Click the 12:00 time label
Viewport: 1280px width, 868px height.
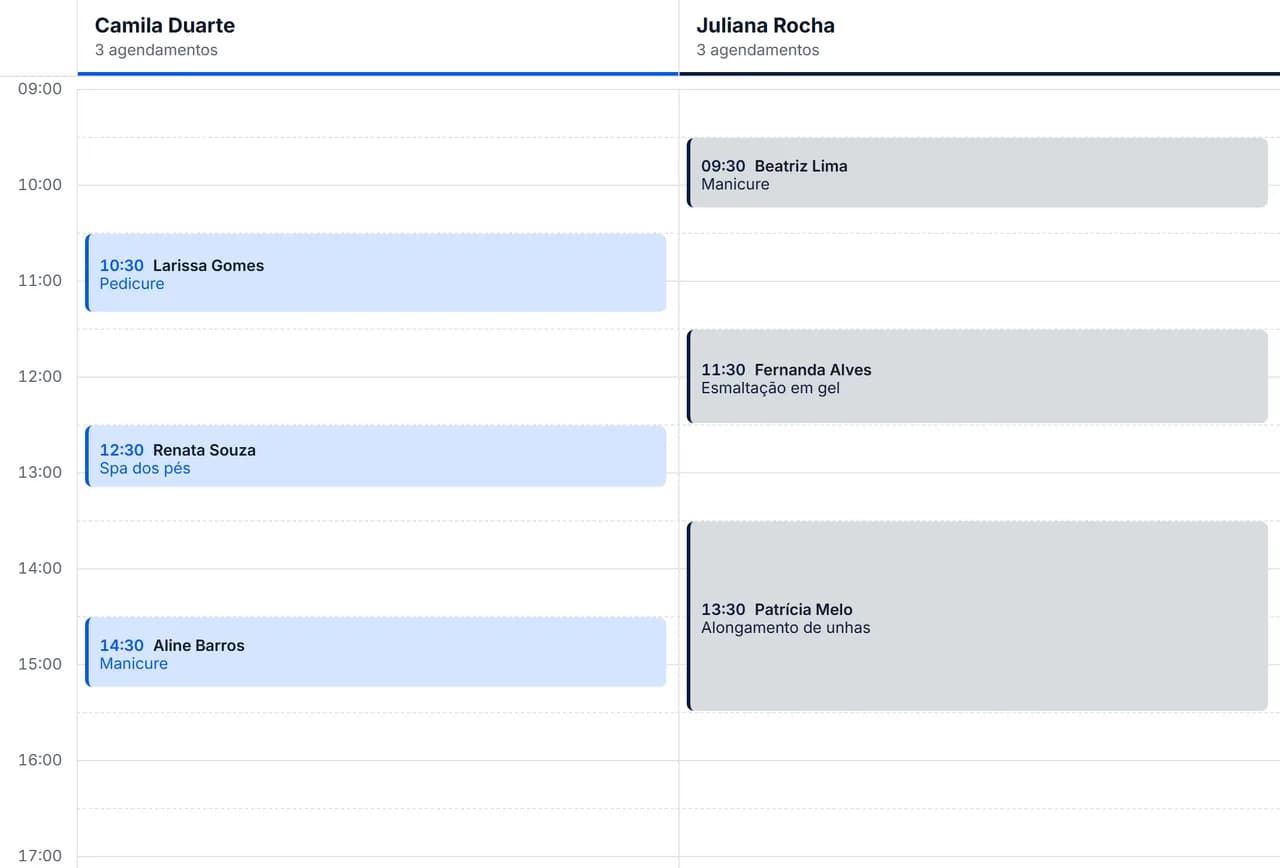(x=40, y=377)
